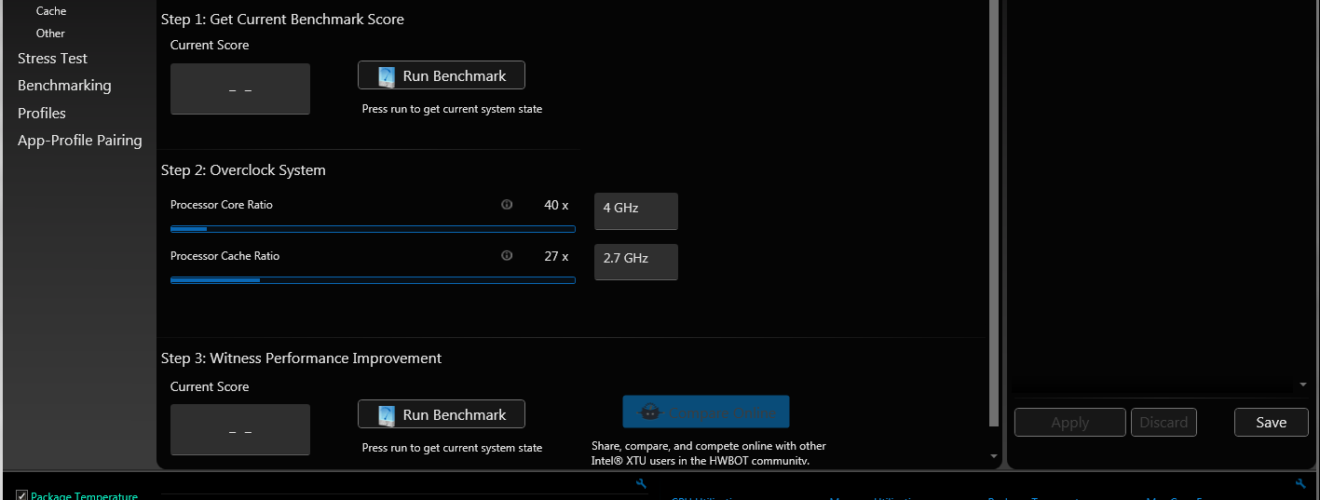The image size is (1320, 500).
Task: Click scroll-down arrow of main panel
Action: (993, 456)
